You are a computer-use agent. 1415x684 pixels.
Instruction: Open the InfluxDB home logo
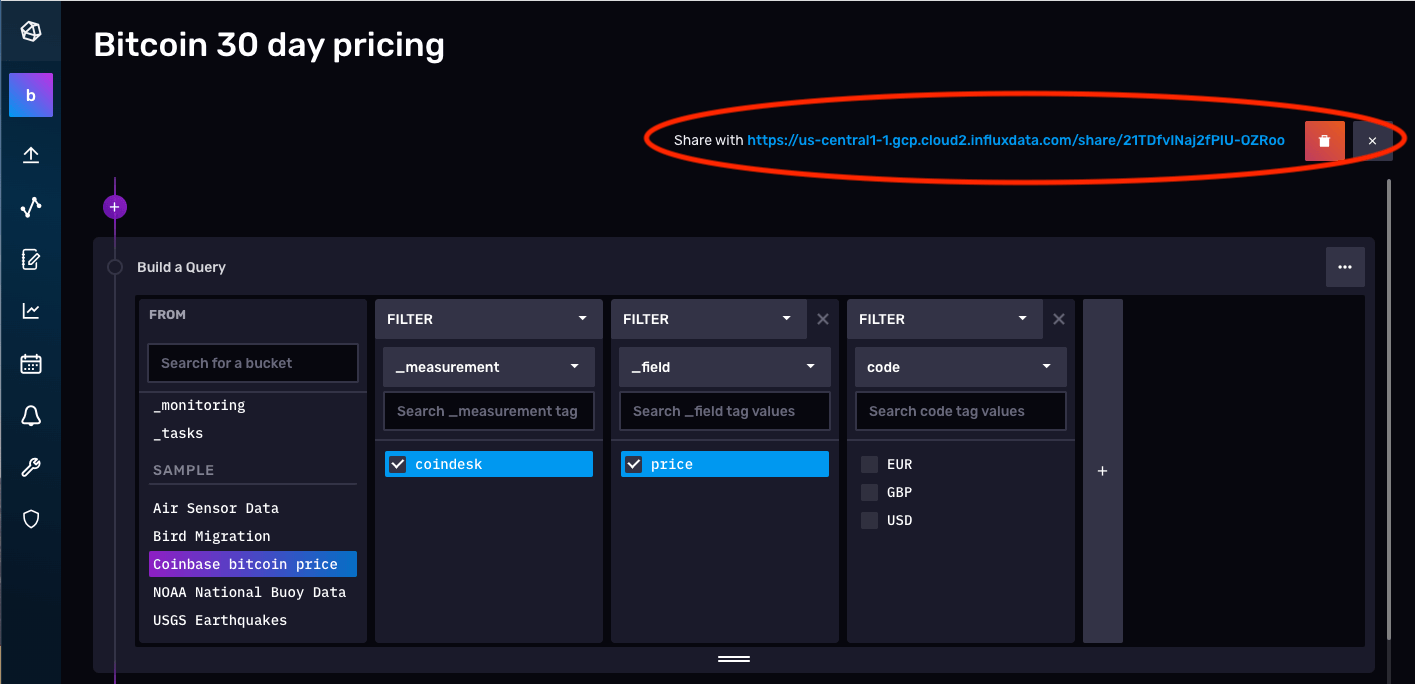30,30
